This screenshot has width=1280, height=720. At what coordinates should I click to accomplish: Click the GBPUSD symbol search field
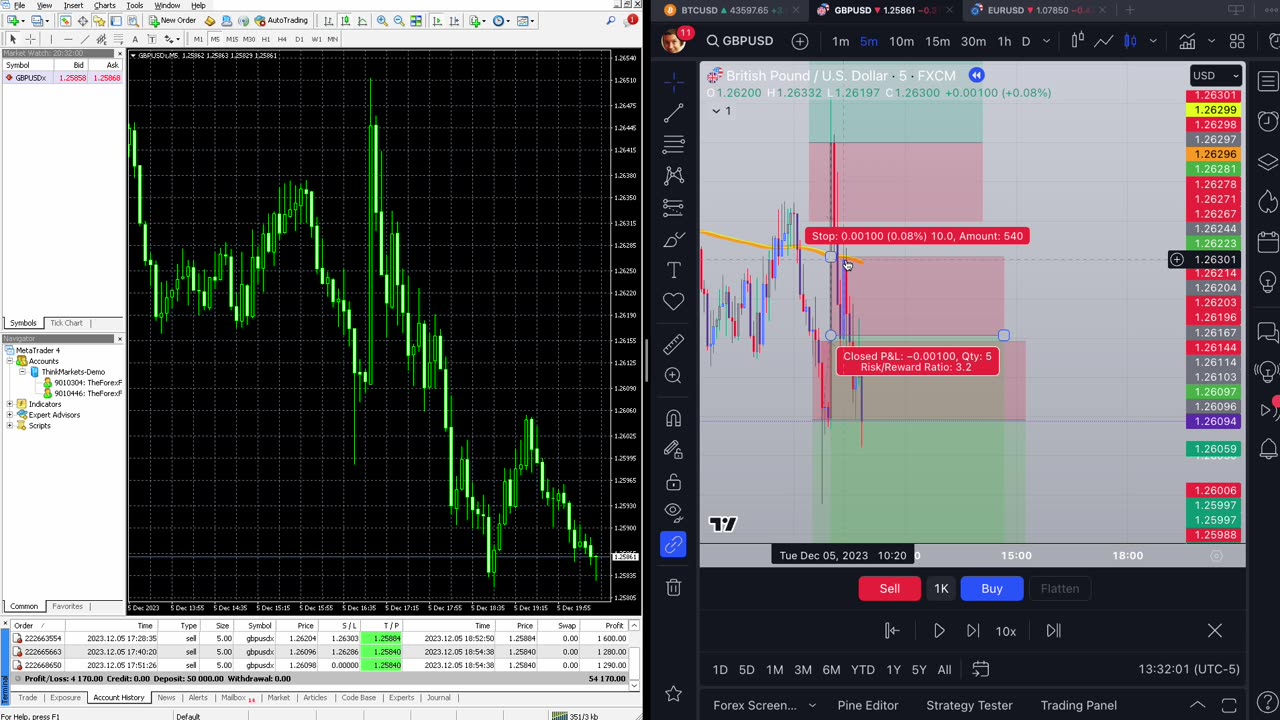pyautogui.click(x=739, y=41)
